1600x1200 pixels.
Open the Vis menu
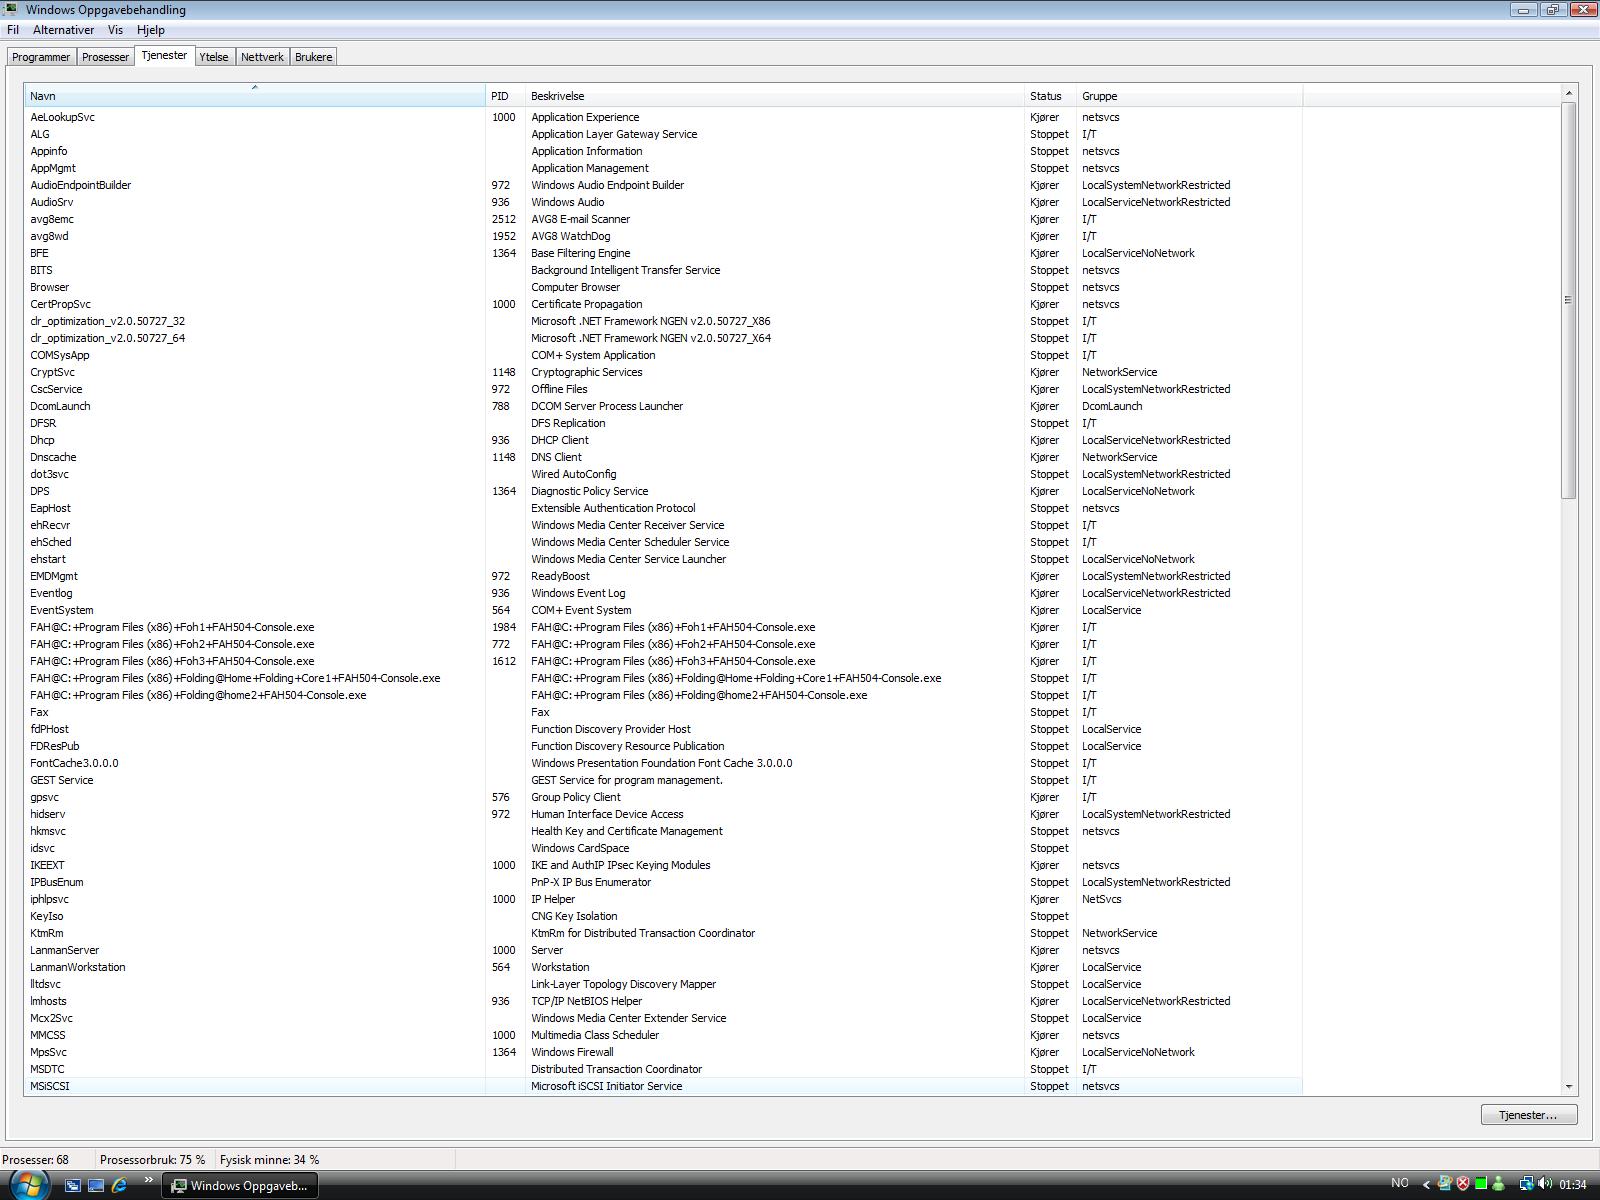tap(115, 30)
